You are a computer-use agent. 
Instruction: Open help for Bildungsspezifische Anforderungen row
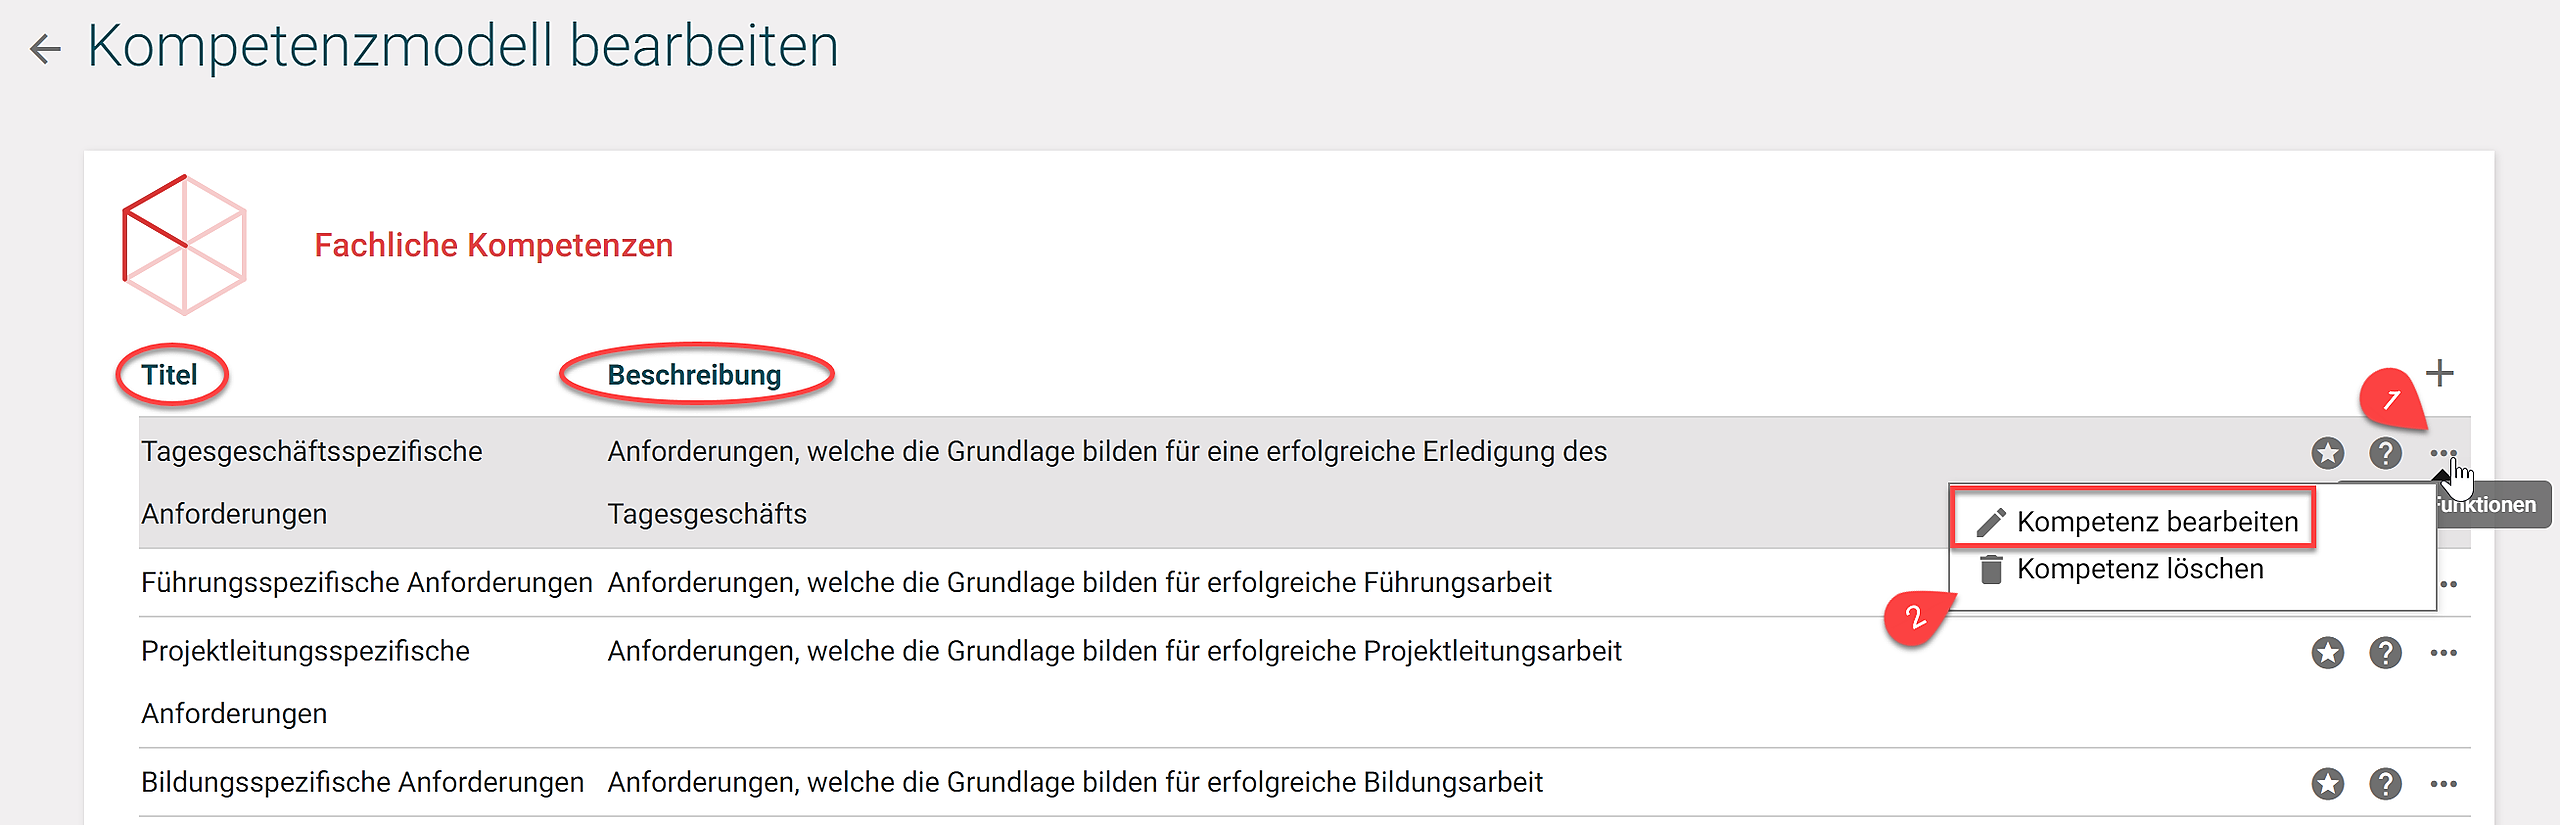click(x=2385, y=783)
